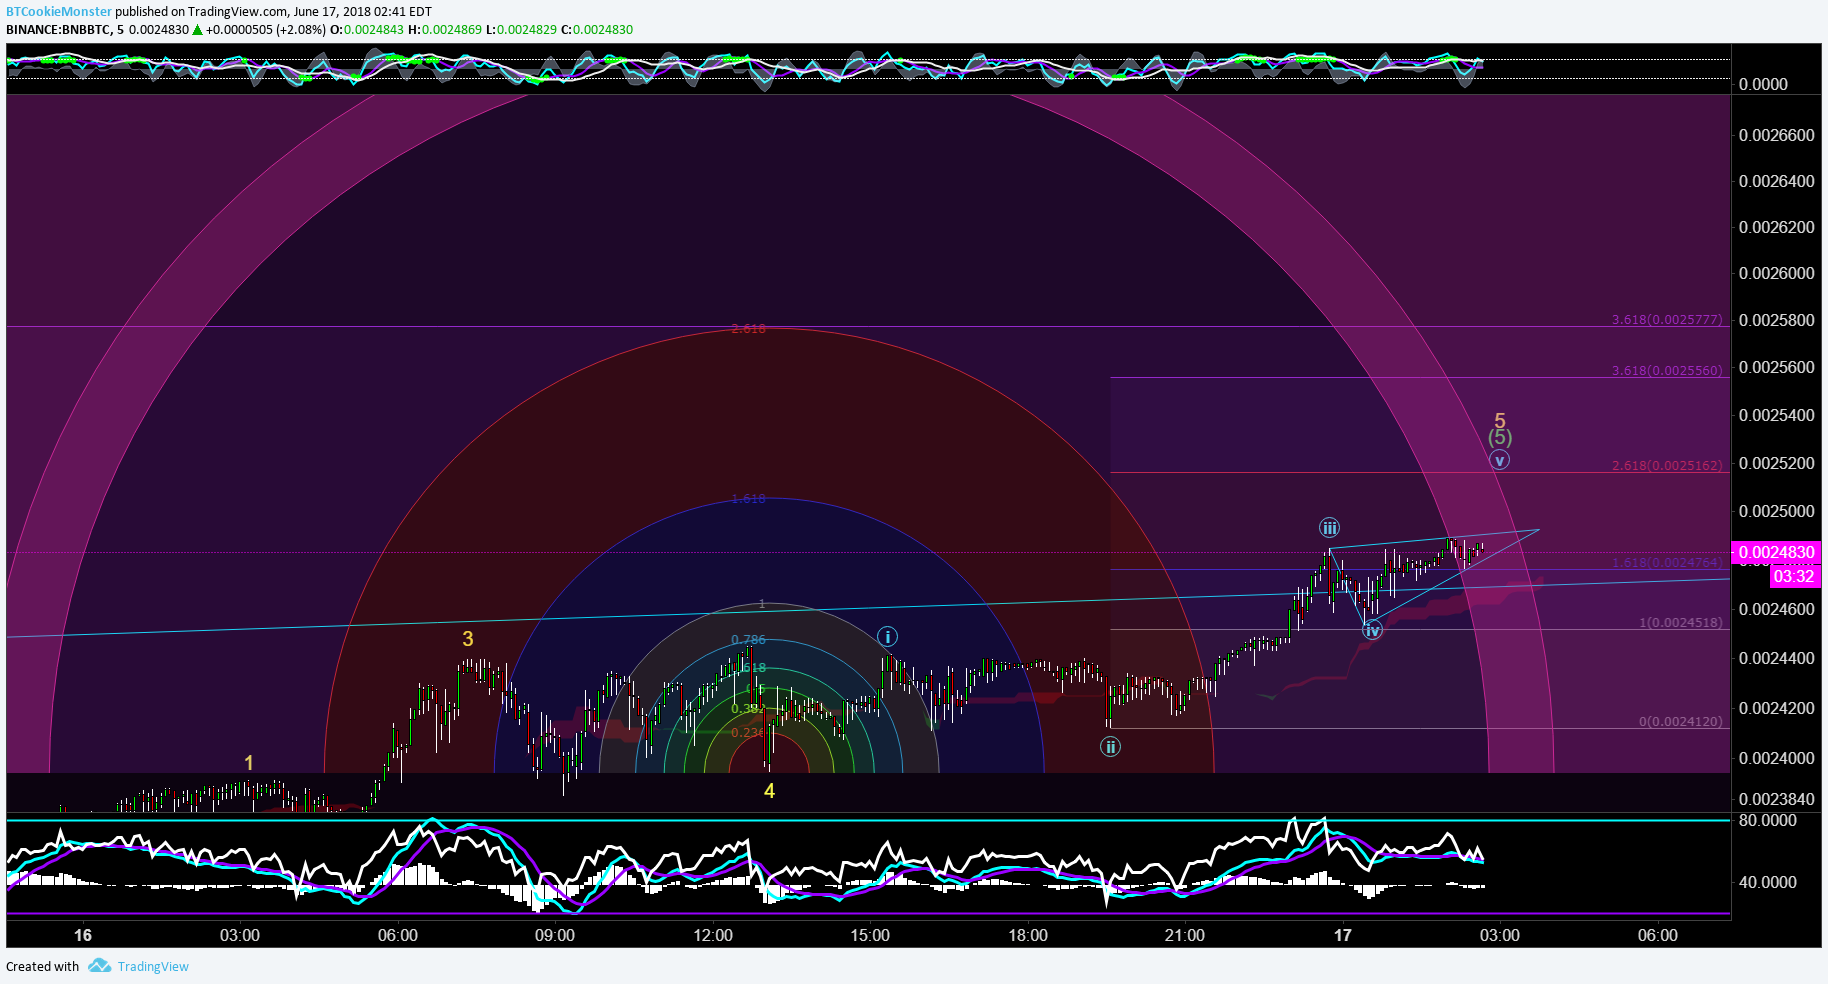Select the 1(0.0024518) Fibonacci level label
This screenshot has height=984, width=1828.
1681,622
